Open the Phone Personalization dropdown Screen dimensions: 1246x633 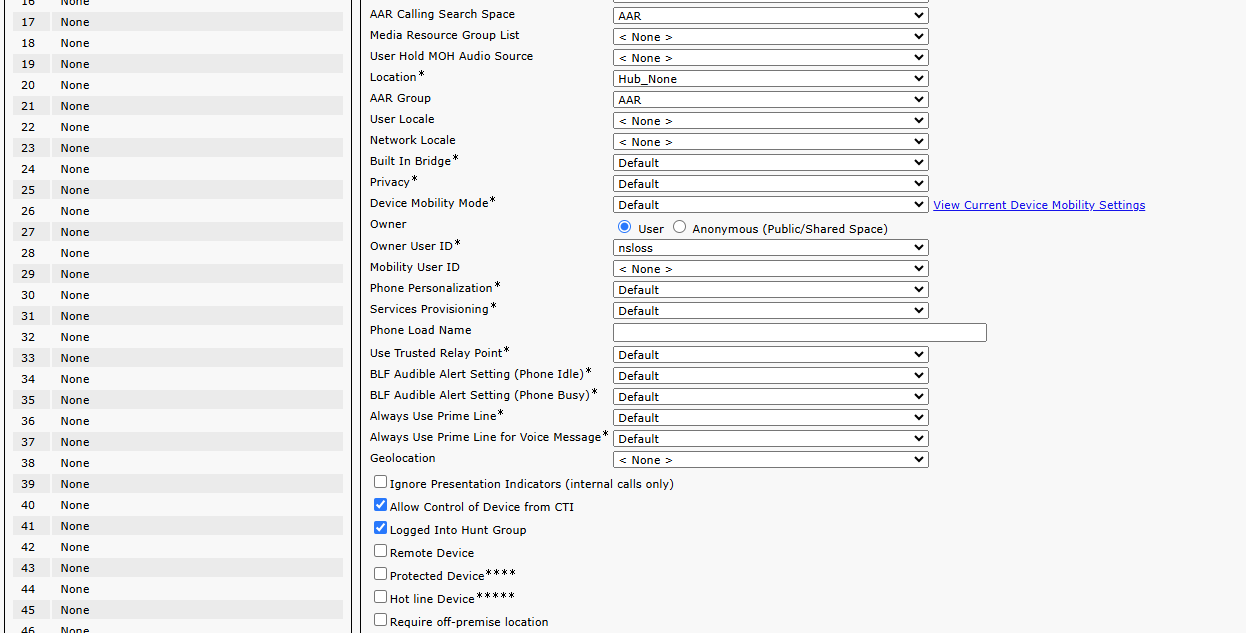pyautogui.click(x=770, y=289)
